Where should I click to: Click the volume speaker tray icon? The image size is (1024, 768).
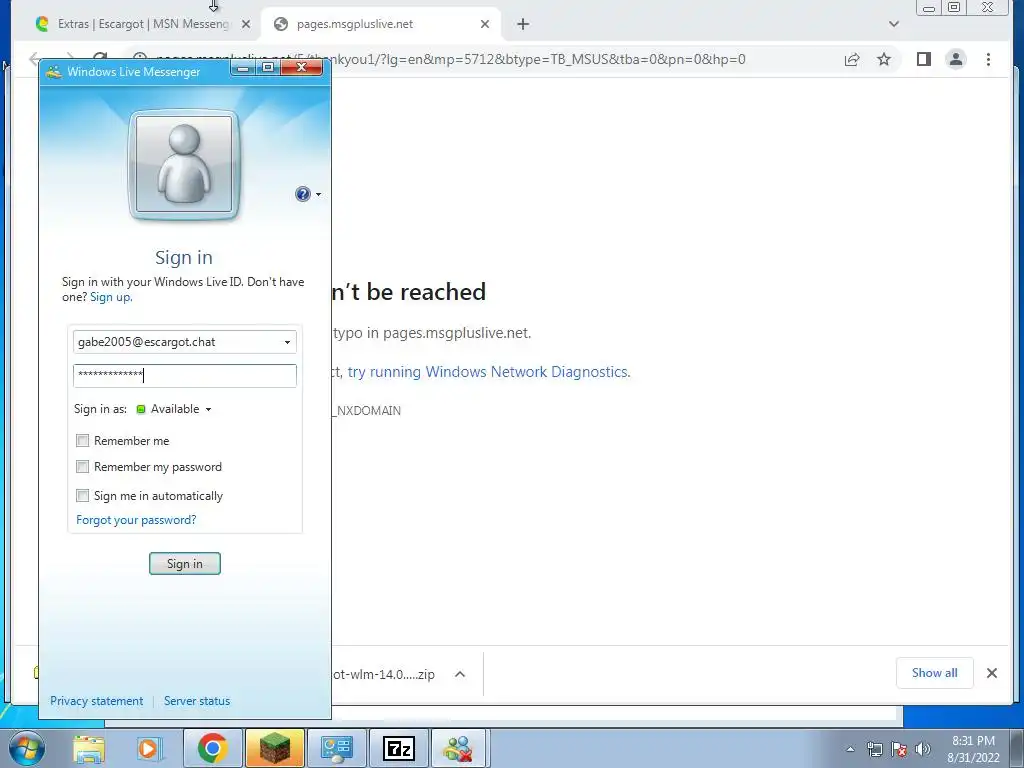(923, 749)
